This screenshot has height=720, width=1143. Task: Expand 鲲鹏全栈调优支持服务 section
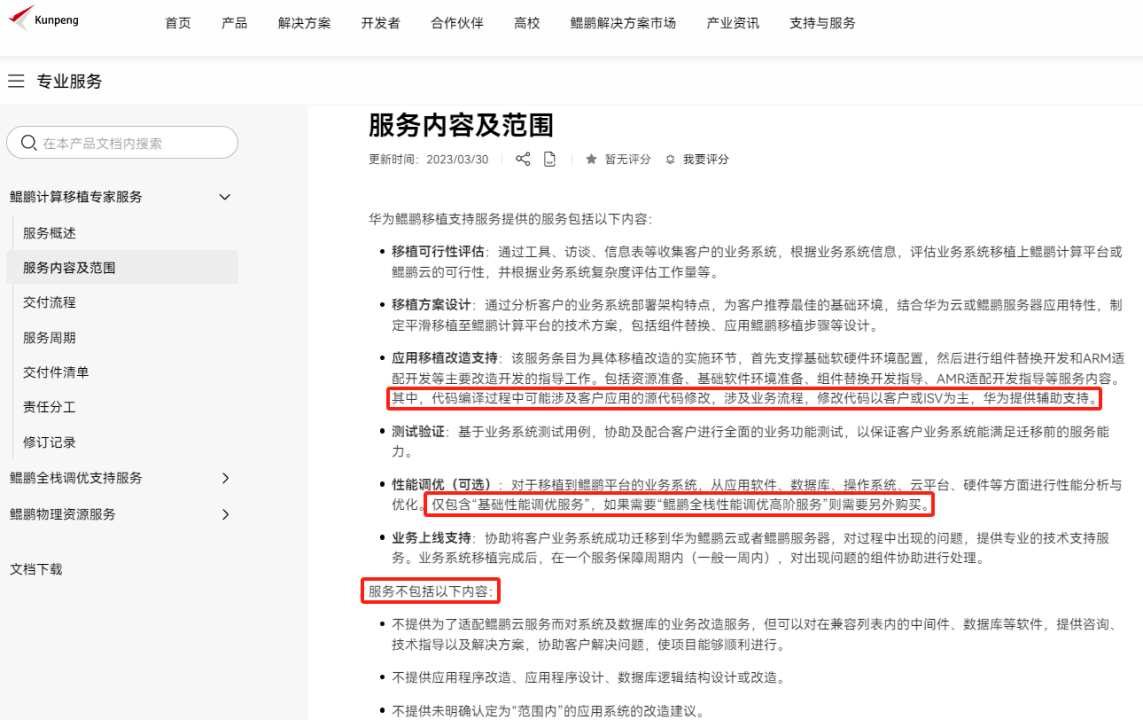pyautogui.click(x=225, y=478)
